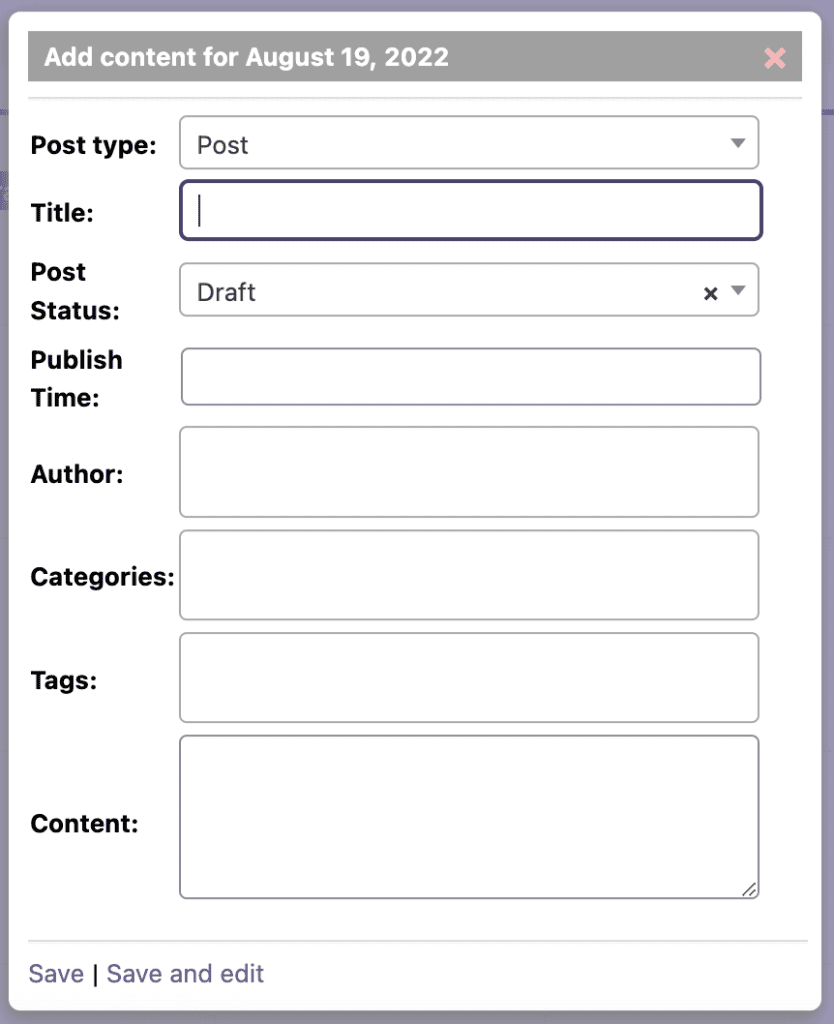Click the Post type label
Image resolution: width=834 pixels, height=1024 pixels.
(x=93, y=145)
